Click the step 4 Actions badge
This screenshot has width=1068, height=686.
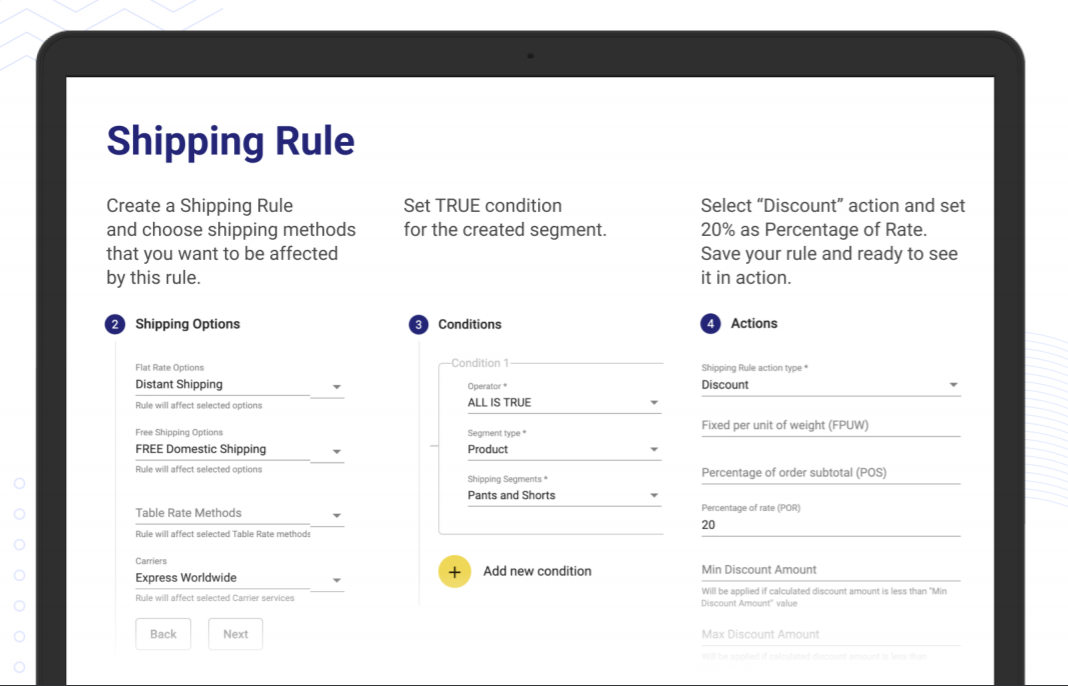tap(711, 324)
